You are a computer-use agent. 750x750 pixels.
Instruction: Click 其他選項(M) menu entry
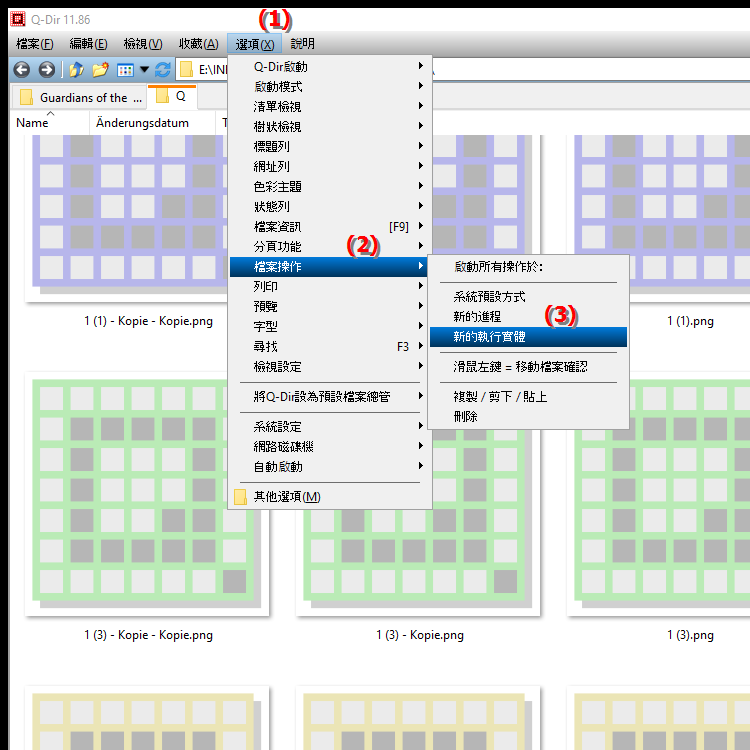click(331, 497)
